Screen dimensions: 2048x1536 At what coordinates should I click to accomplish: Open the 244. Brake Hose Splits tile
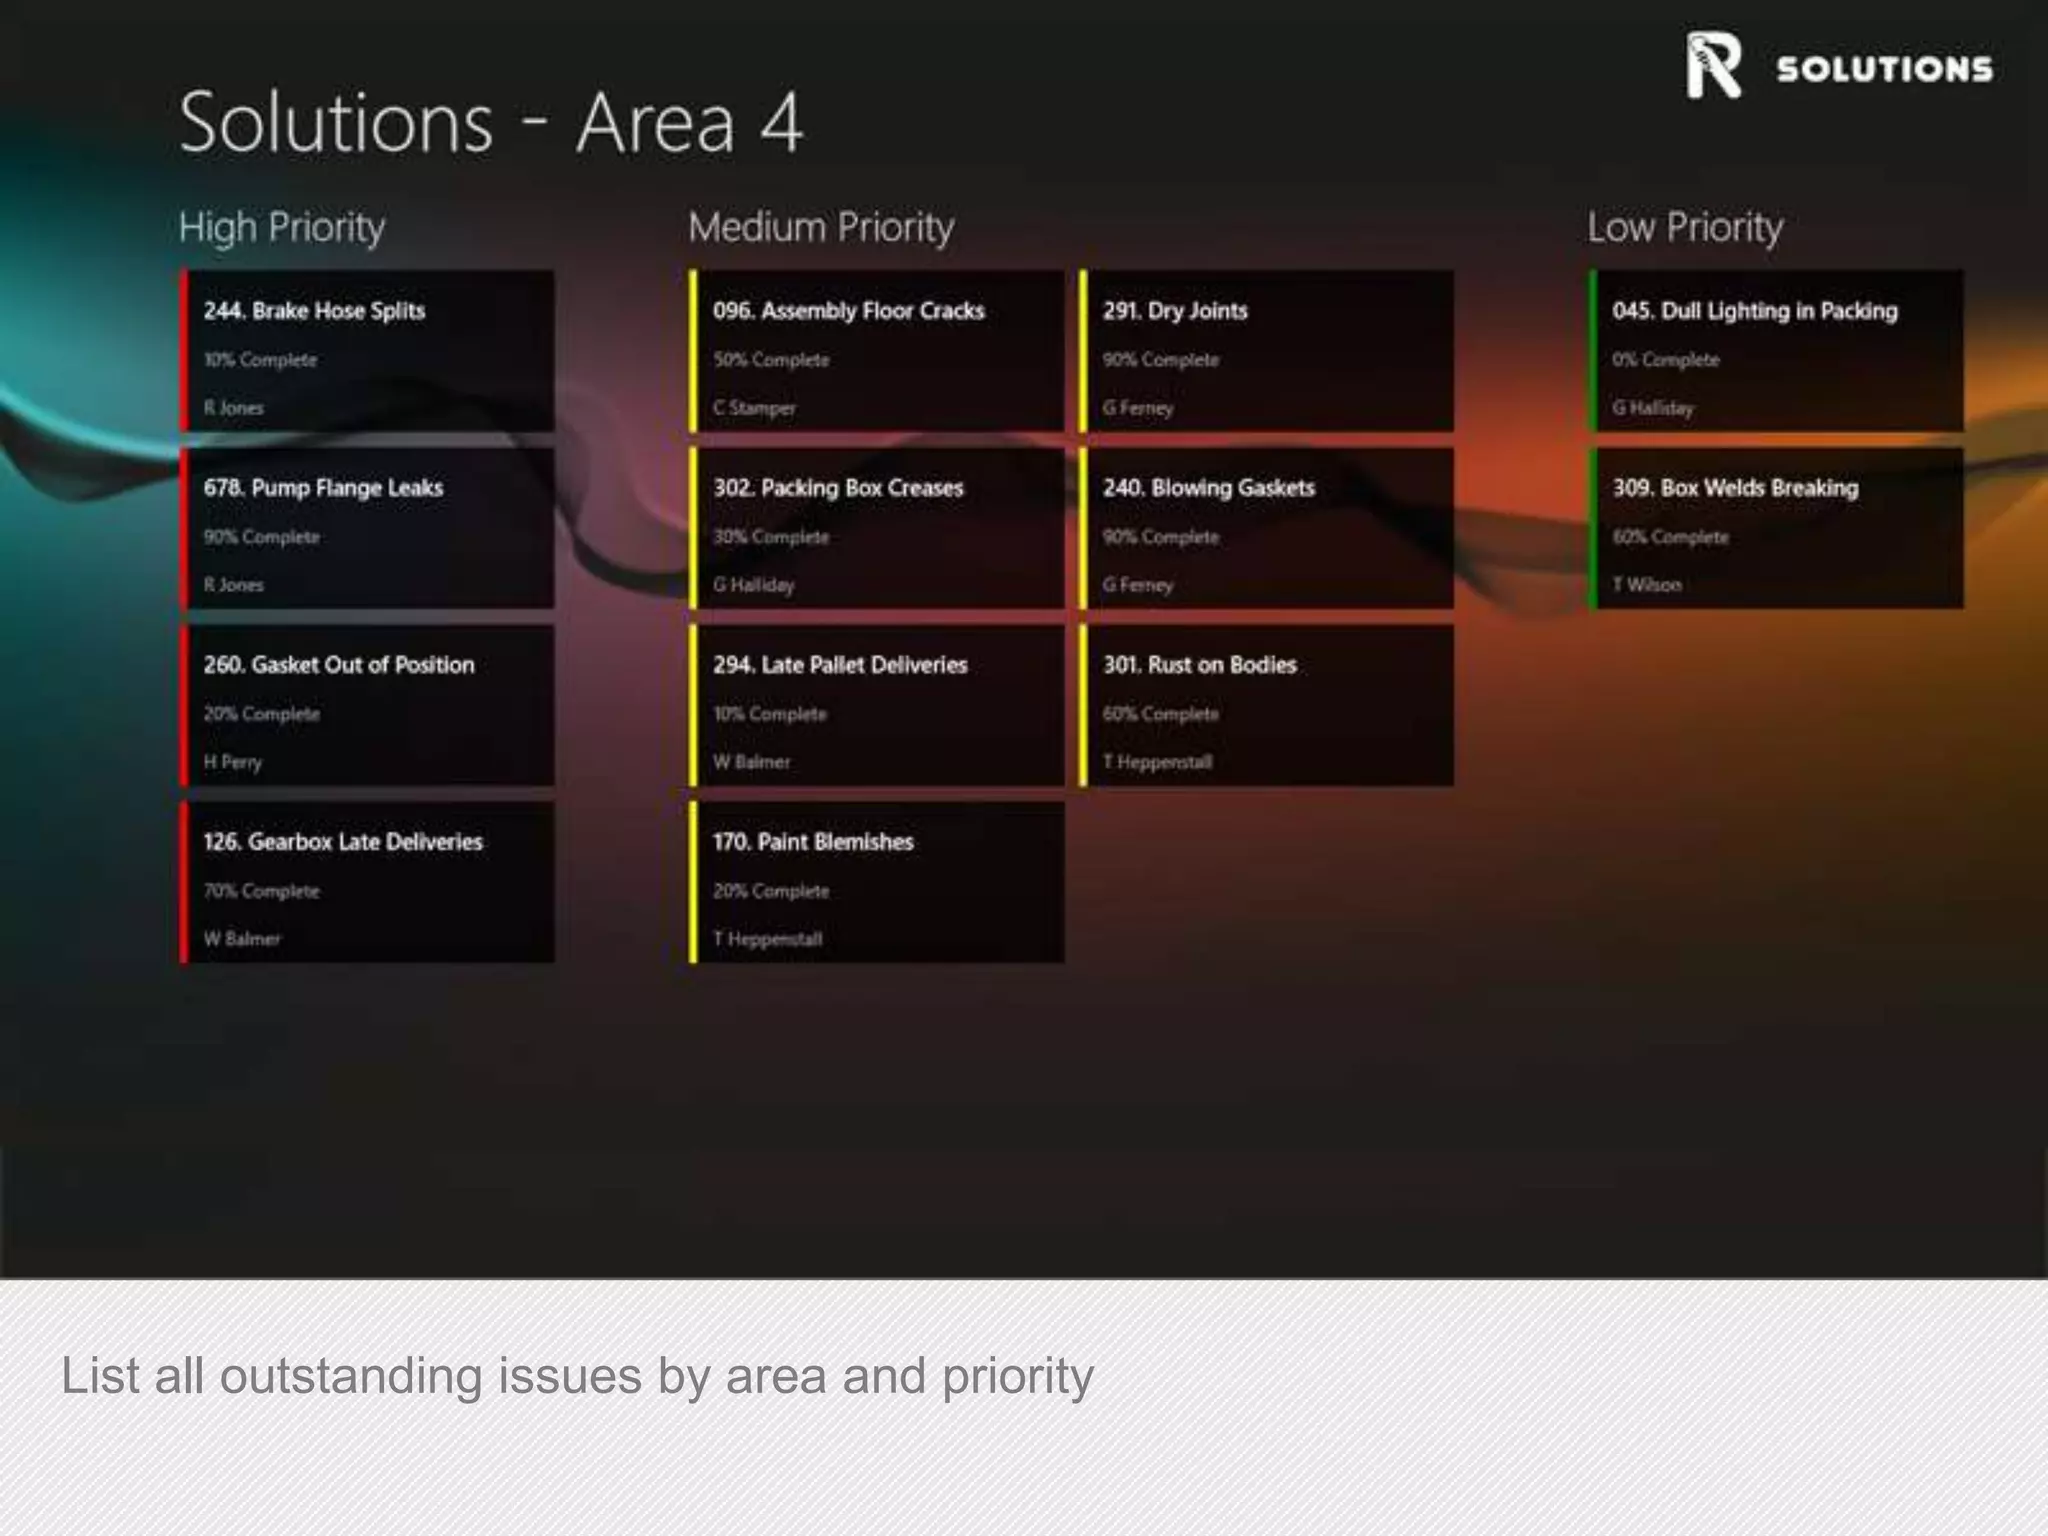point(368,351)
